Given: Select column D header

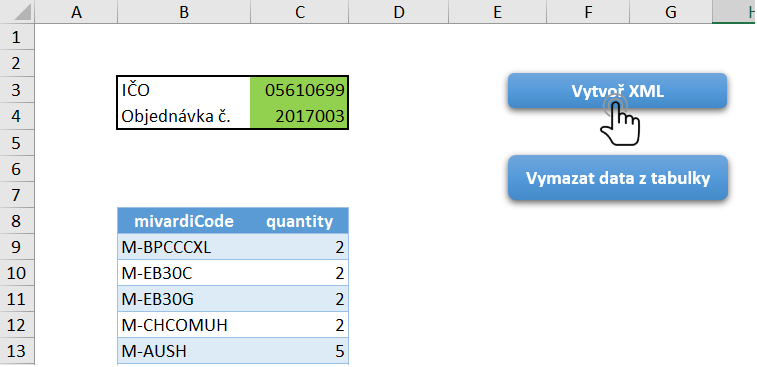Looking at the screenshot, I should point(398,12).
